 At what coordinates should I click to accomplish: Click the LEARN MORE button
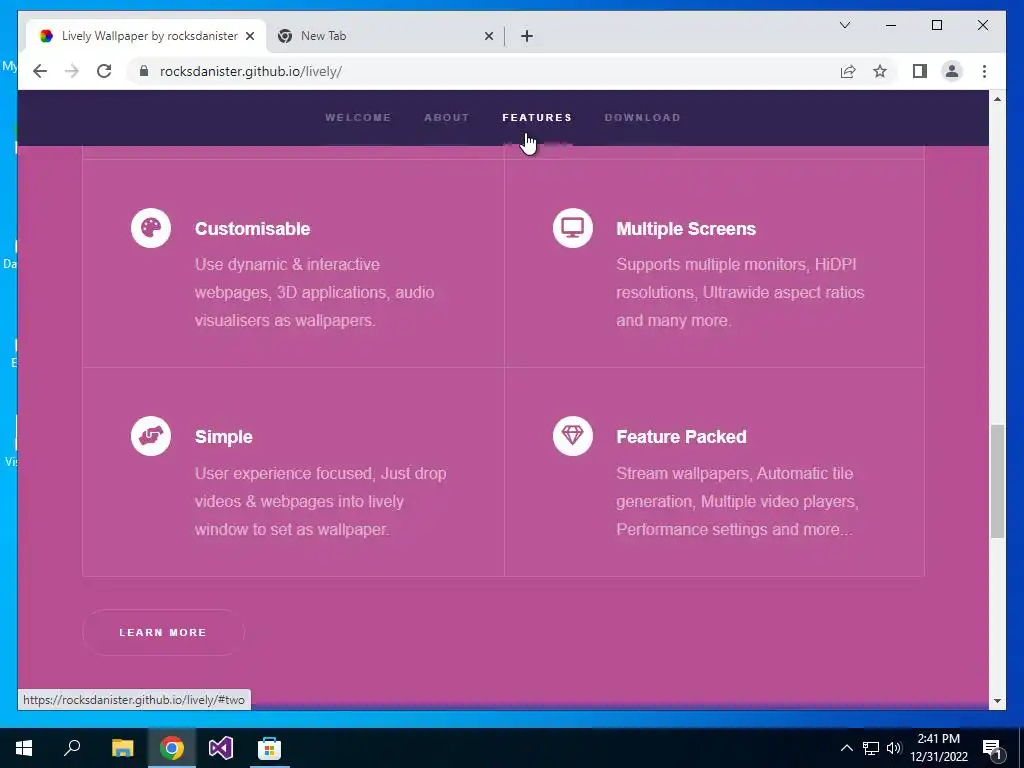[x=163, y=632]
